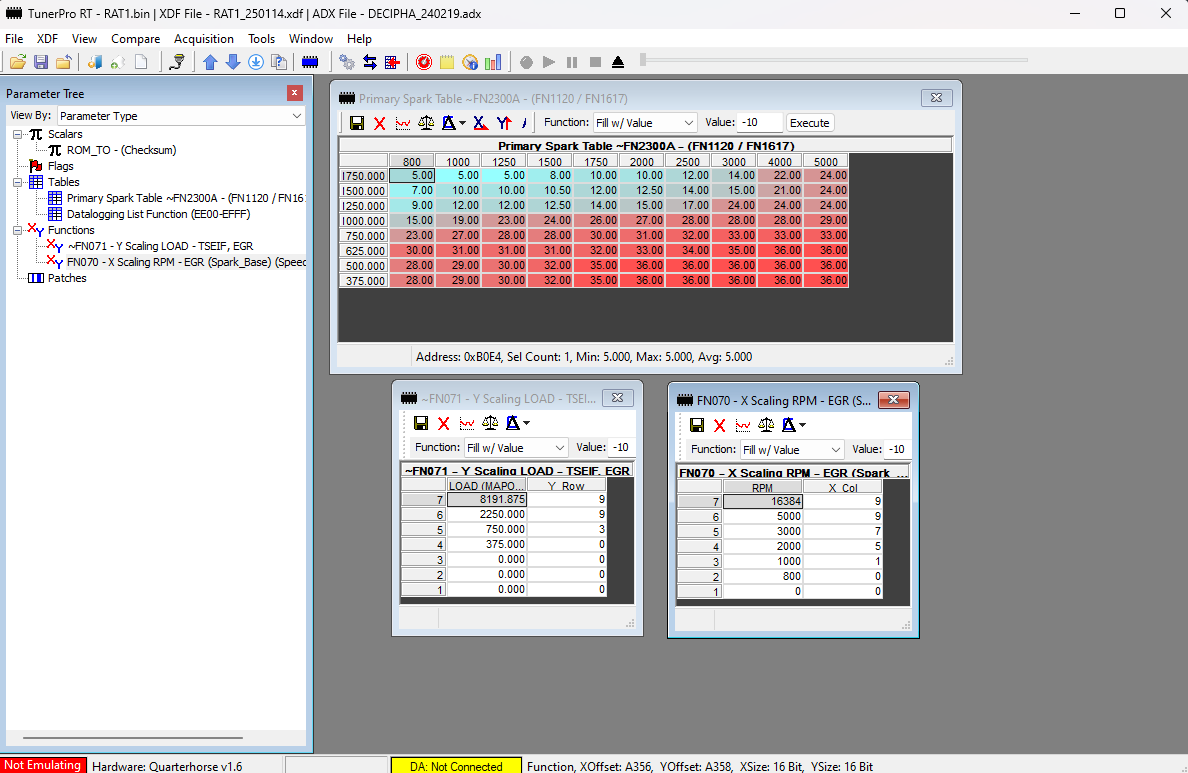Open the Compare menu

point(135,39)
